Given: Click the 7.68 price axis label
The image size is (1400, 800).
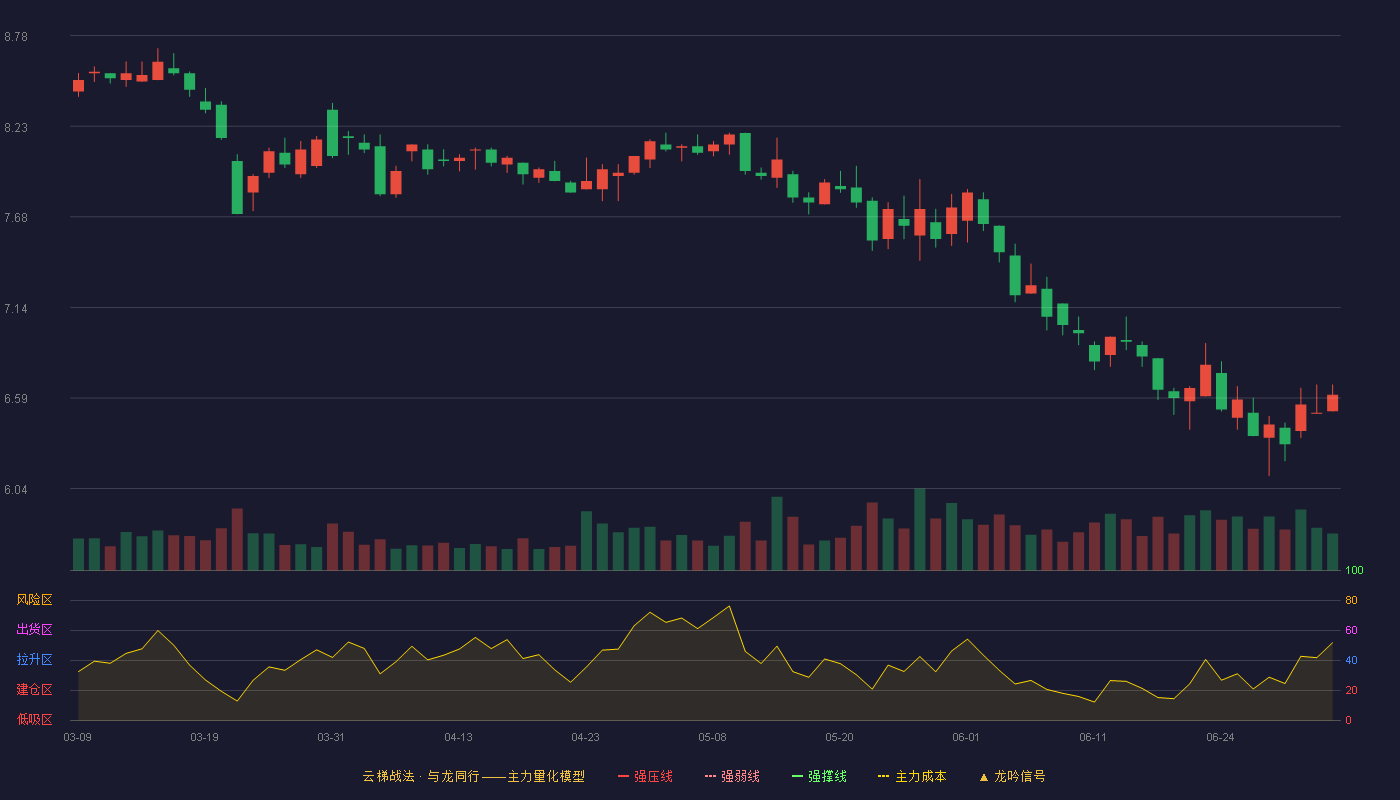Looking at the screenshot, I should [x=16, y=218].
